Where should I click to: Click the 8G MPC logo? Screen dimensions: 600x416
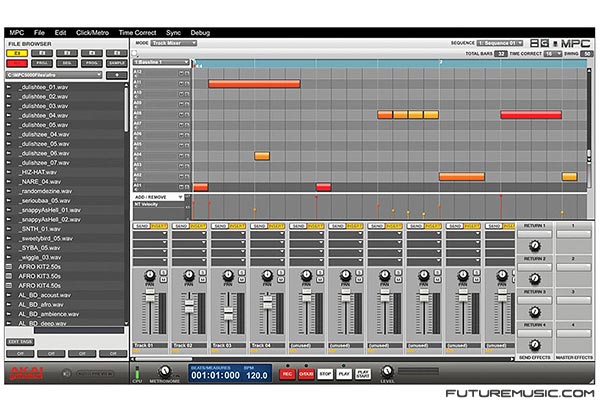pos(561,44)
